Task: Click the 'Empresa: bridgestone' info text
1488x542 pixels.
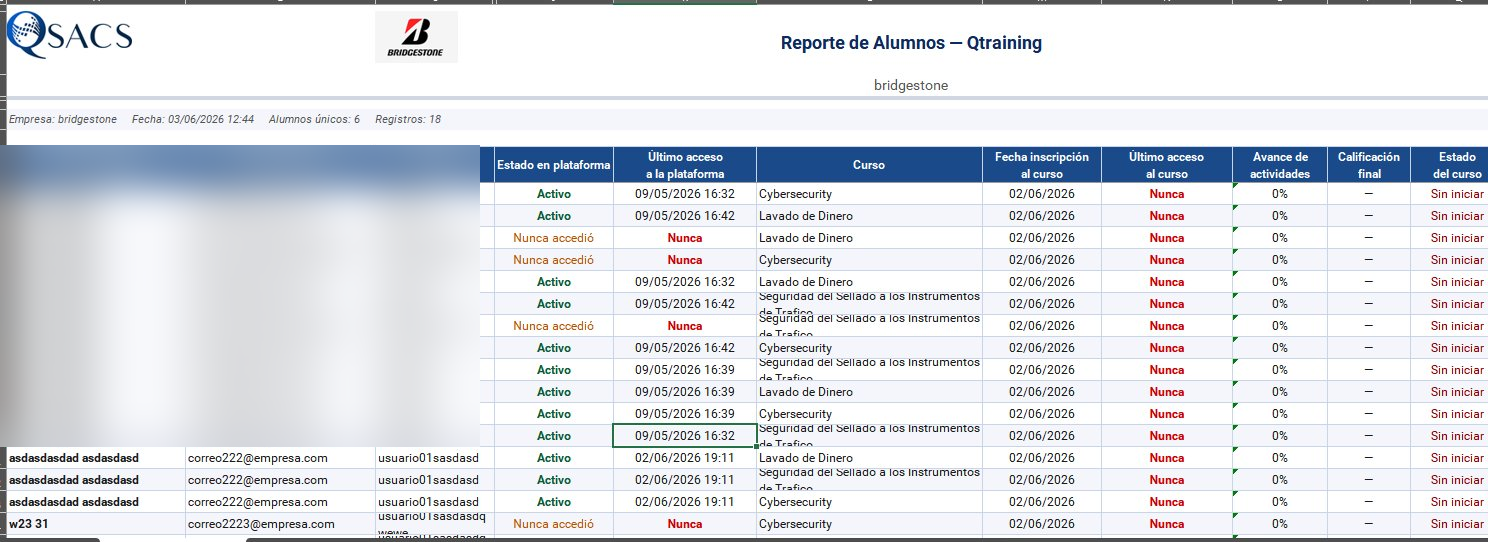Action: [x=62, y=119]
